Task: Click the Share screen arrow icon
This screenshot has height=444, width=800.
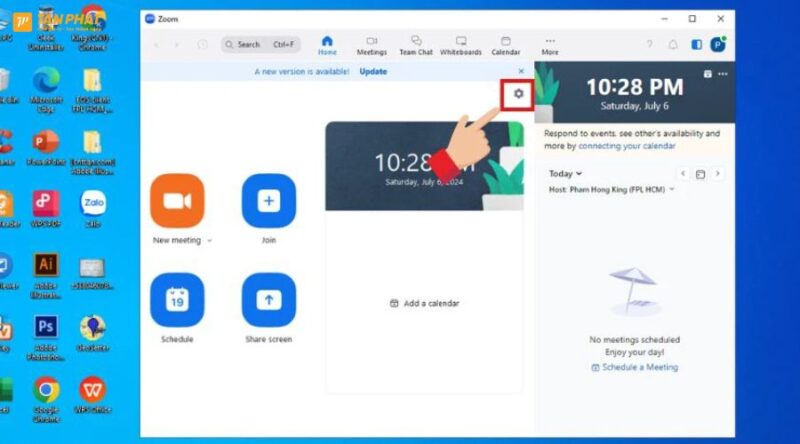Action: tap(268, 300)
